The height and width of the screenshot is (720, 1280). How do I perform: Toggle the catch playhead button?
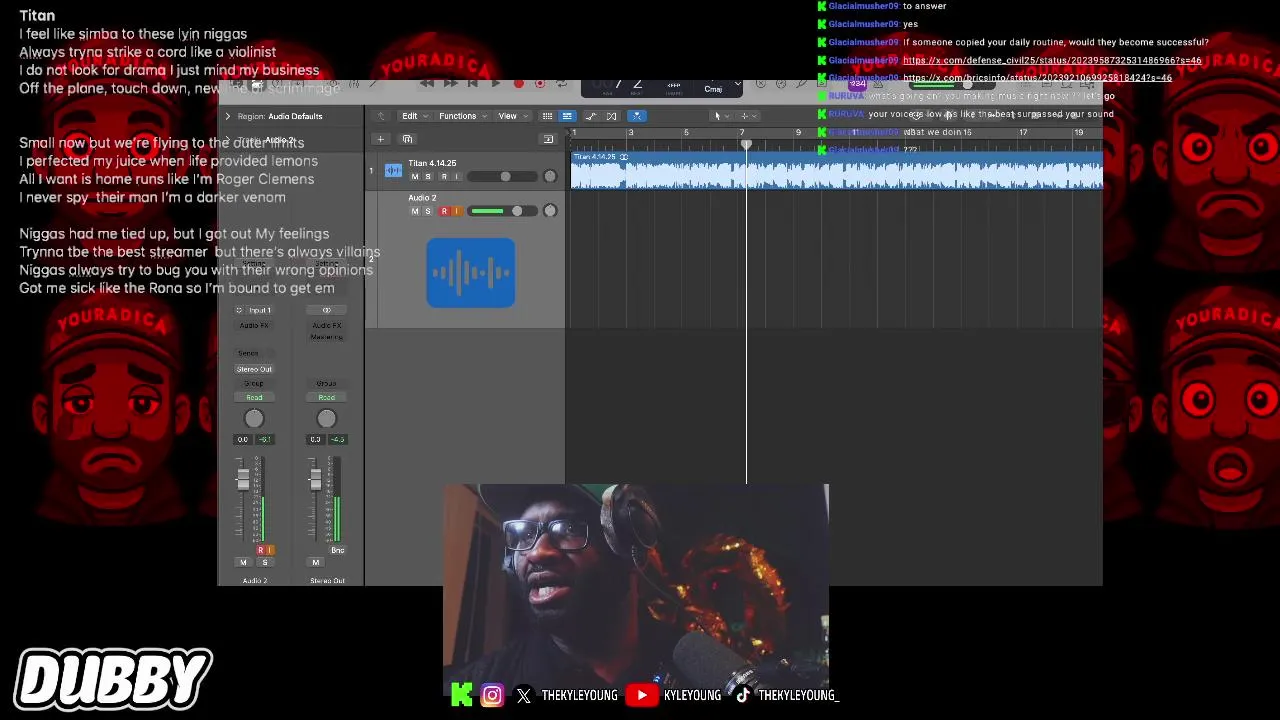click(x=636, y=116)
